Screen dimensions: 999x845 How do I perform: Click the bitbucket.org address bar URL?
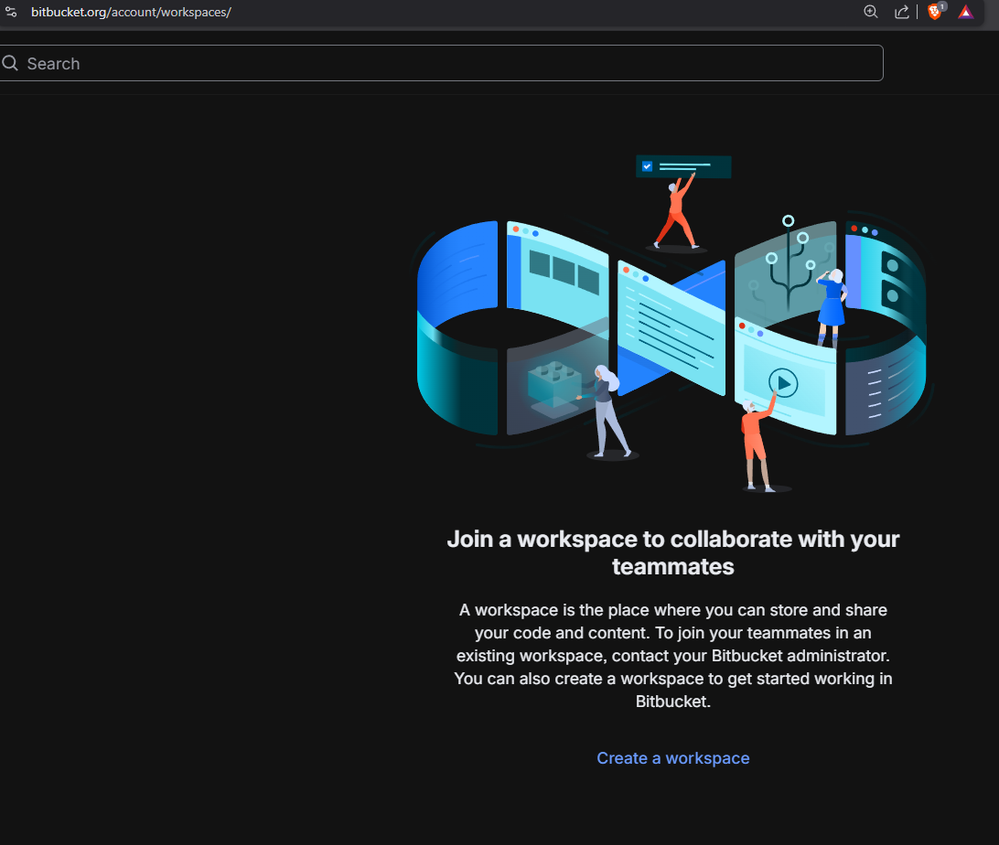click(x=131, y=12)
